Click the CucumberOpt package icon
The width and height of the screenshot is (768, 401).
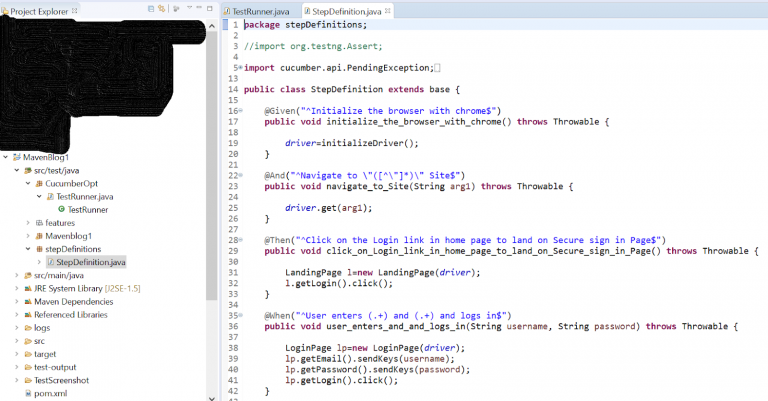coord(39,184)
